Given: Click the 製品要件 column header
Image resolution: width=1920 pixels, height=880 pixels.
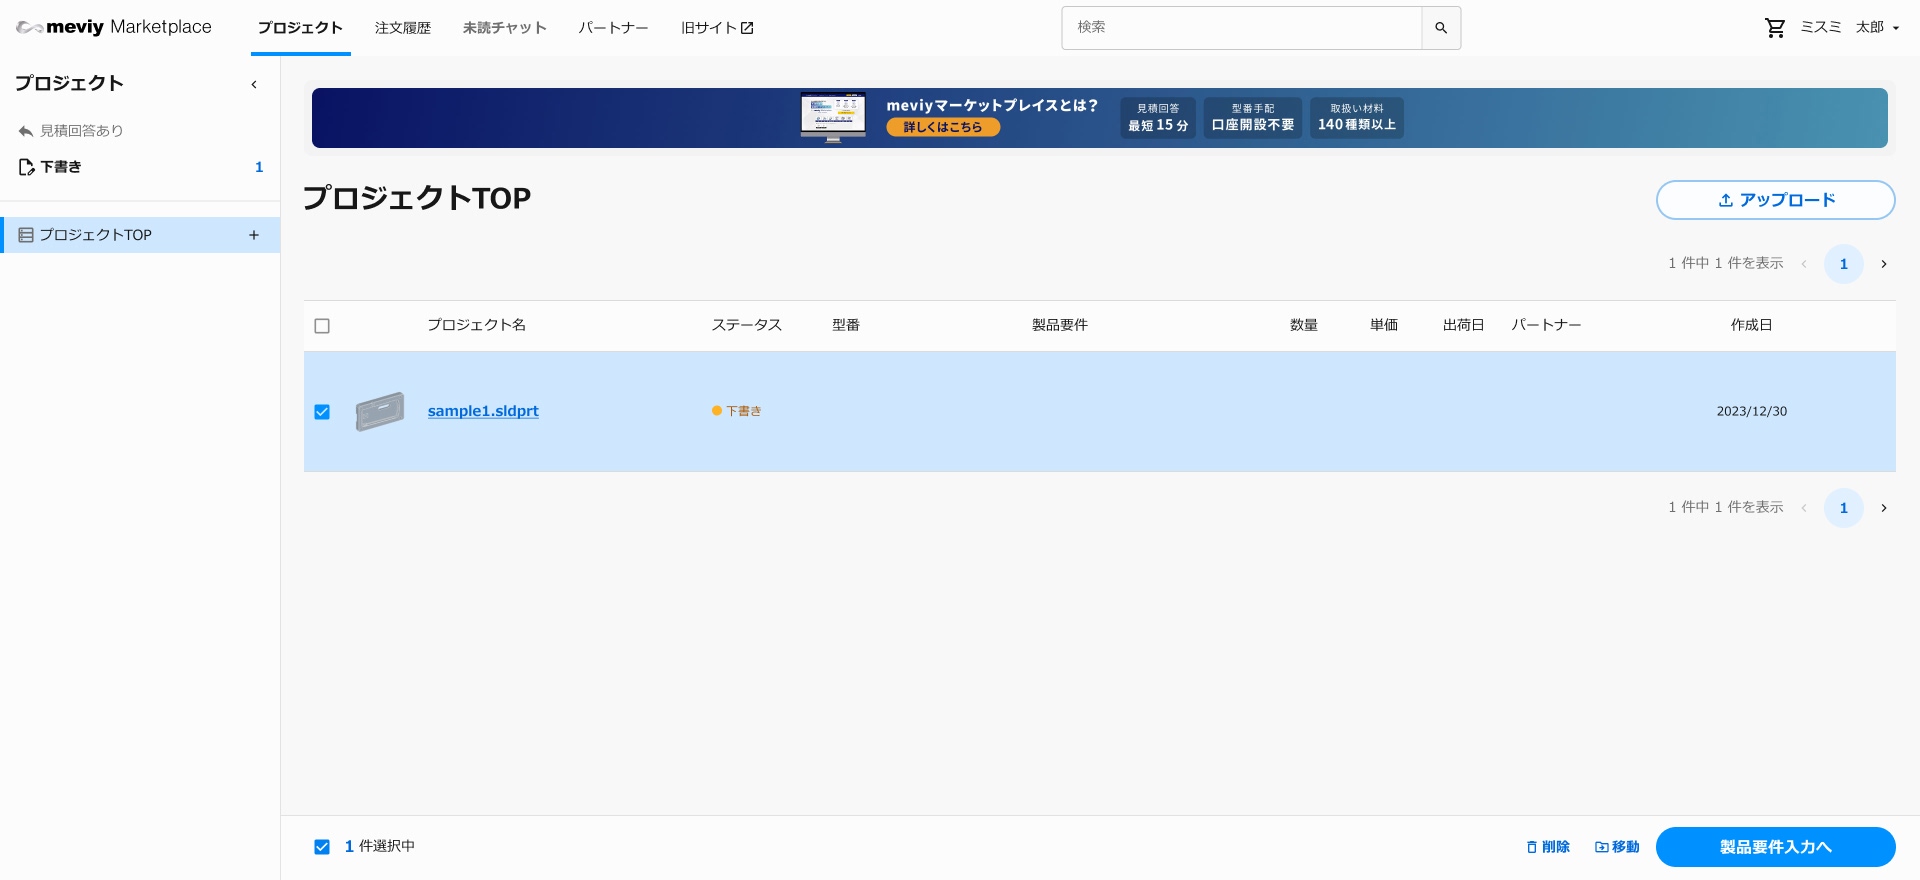Looking at the screenshot, I should 1060,325.
